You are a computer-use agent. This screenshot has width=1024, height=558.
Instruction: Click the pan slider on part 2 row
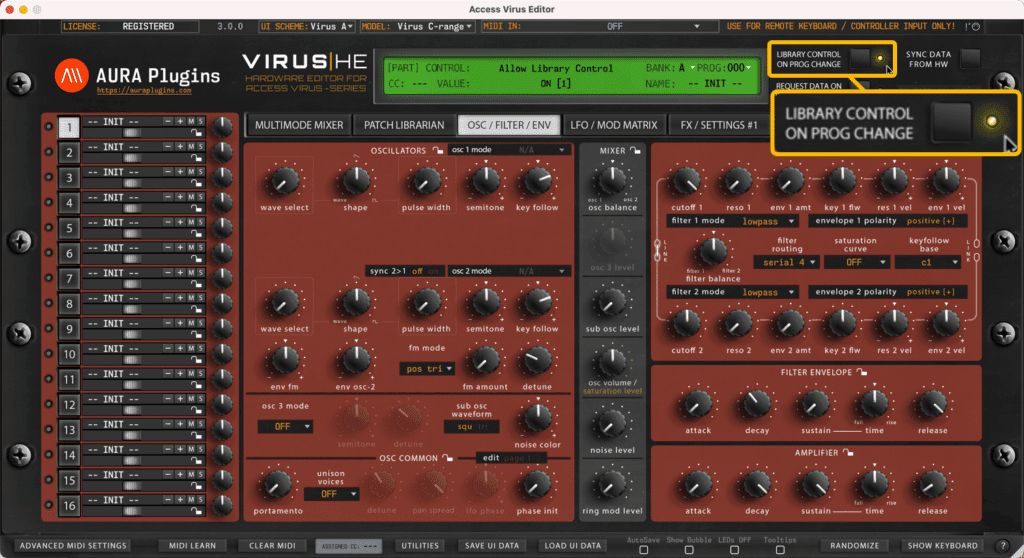(x=133, y=158)
